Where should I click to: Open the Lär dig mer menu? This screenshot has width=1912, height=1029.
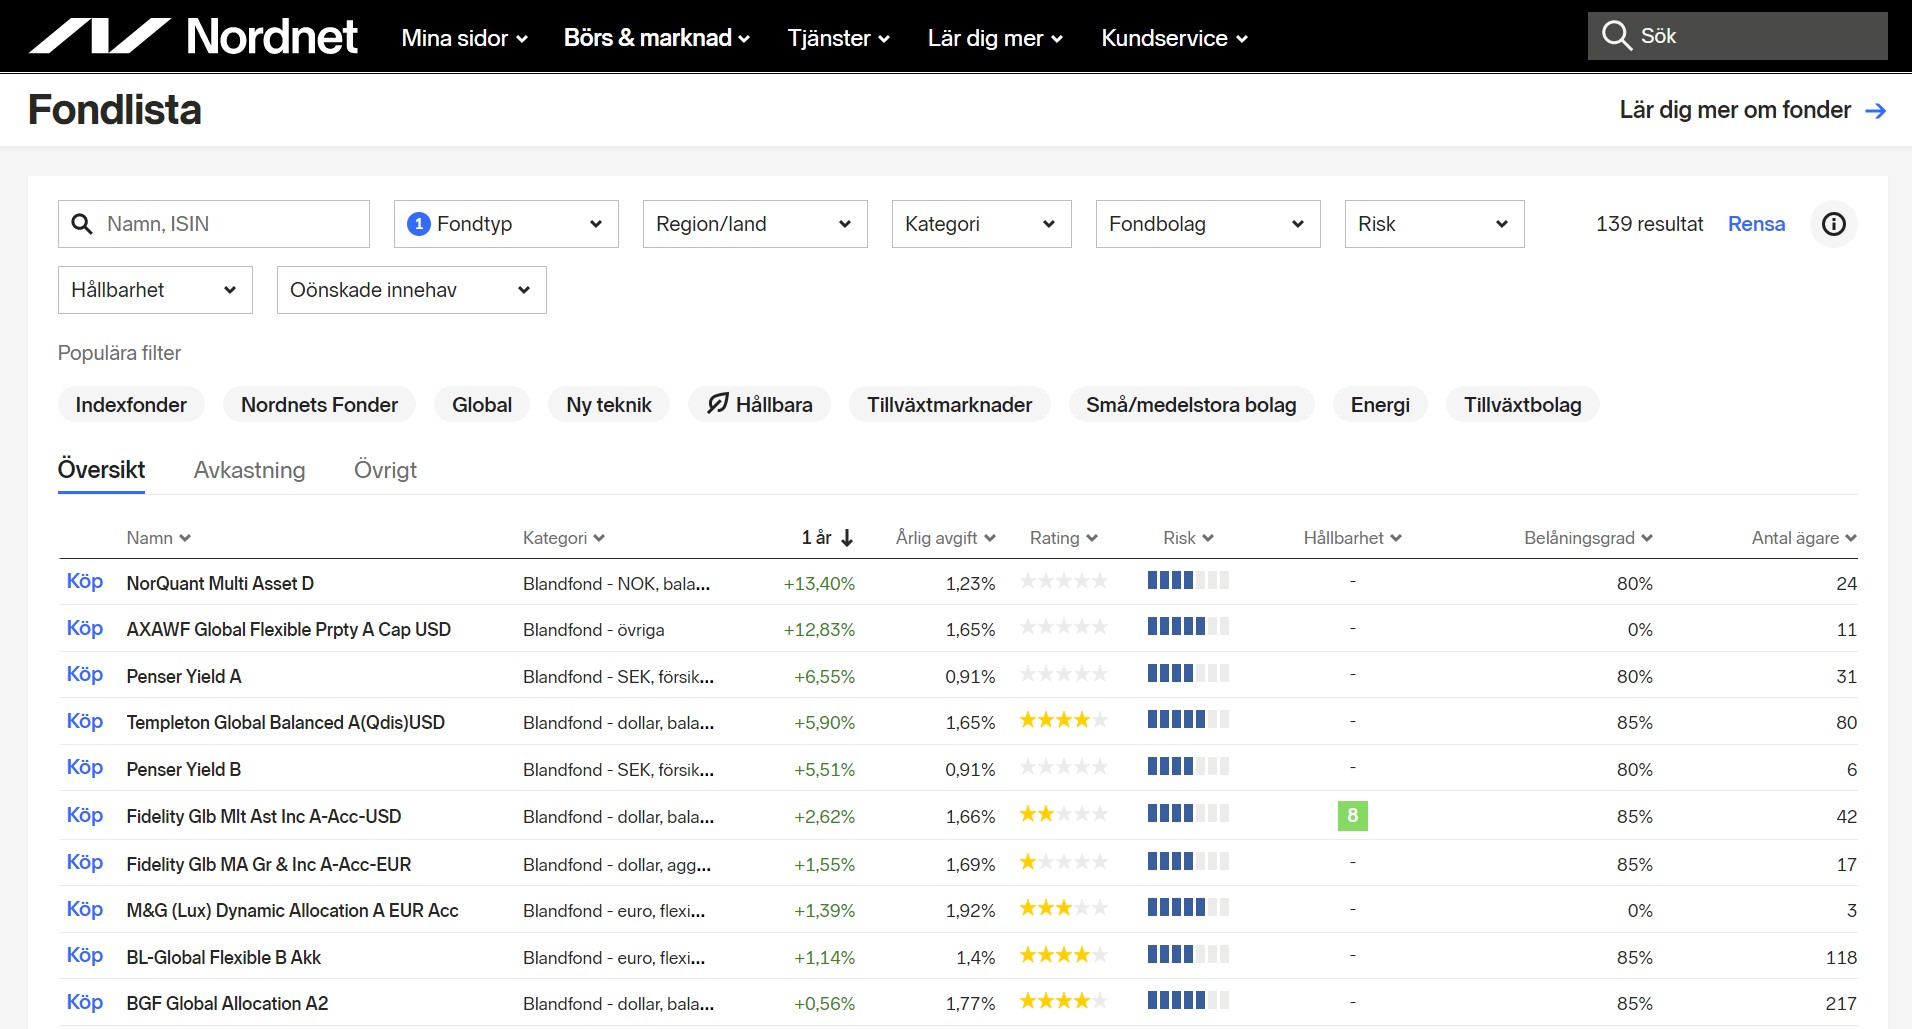(x=995, y=38)
